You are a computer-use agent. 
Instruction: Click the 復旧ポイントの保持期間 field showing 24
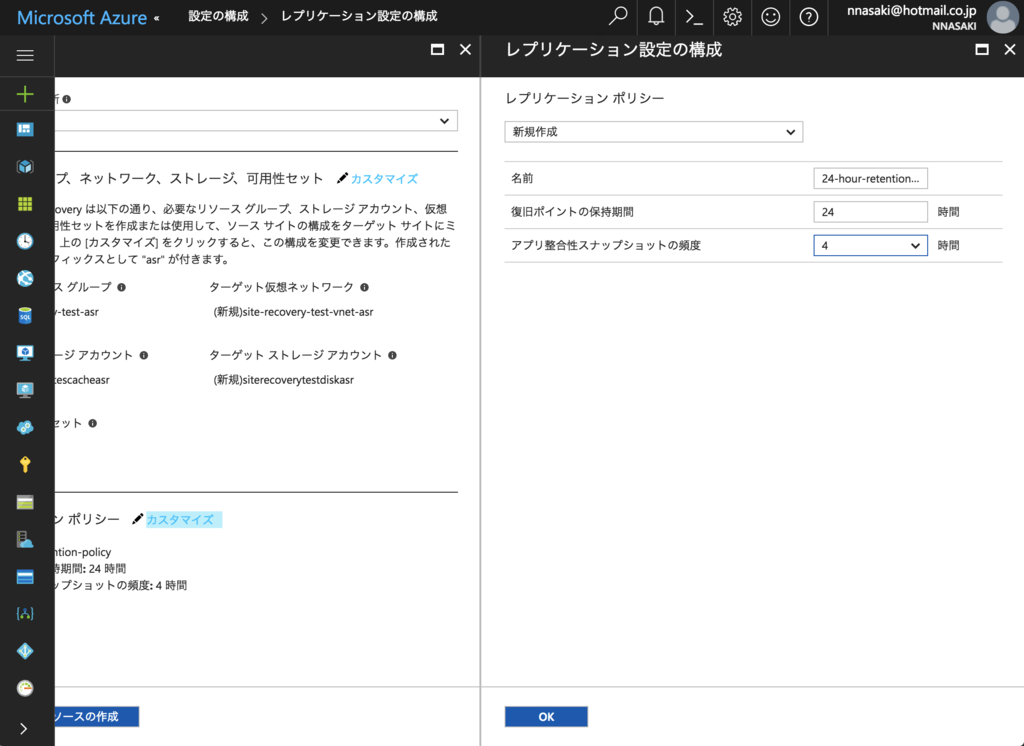[870, 212]
